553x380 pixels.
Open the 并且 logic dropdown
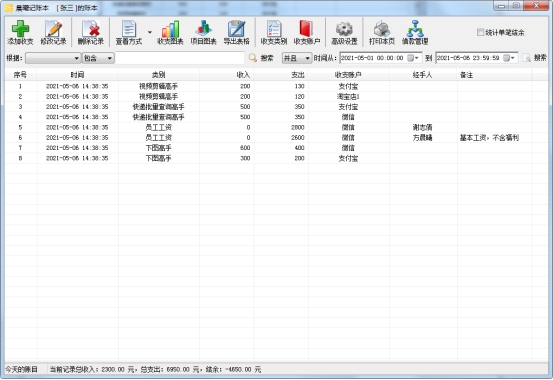point(297,58)
